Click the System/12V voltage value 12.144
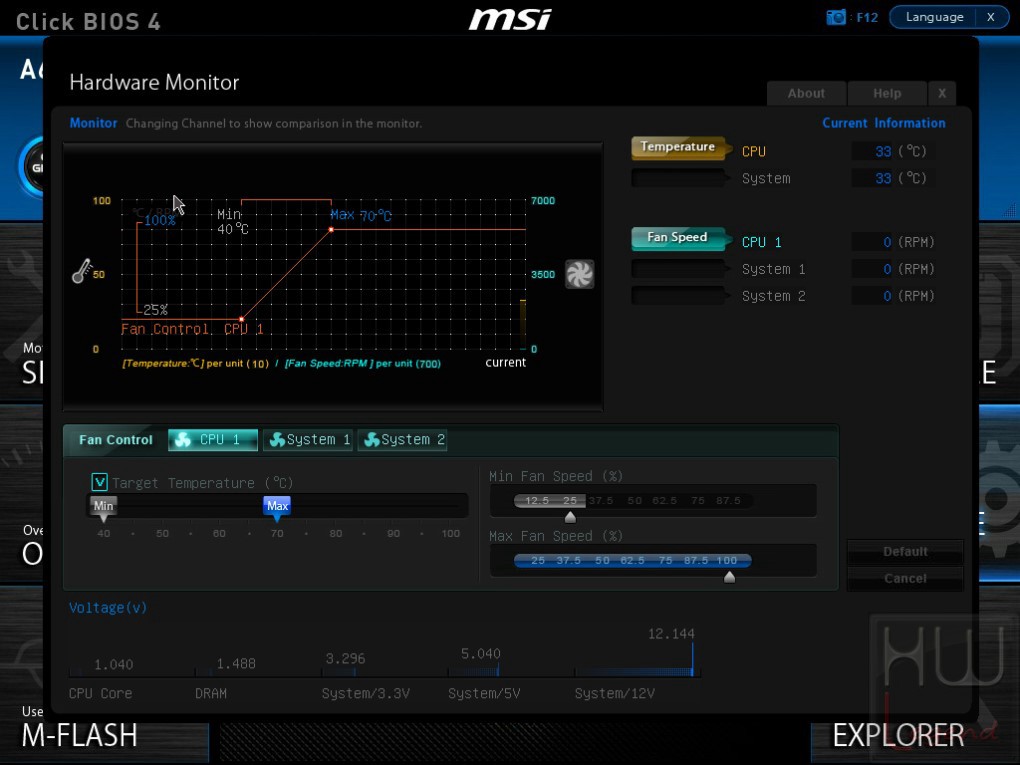Screen dimensions: 1020x765 [x=671, y=634]
